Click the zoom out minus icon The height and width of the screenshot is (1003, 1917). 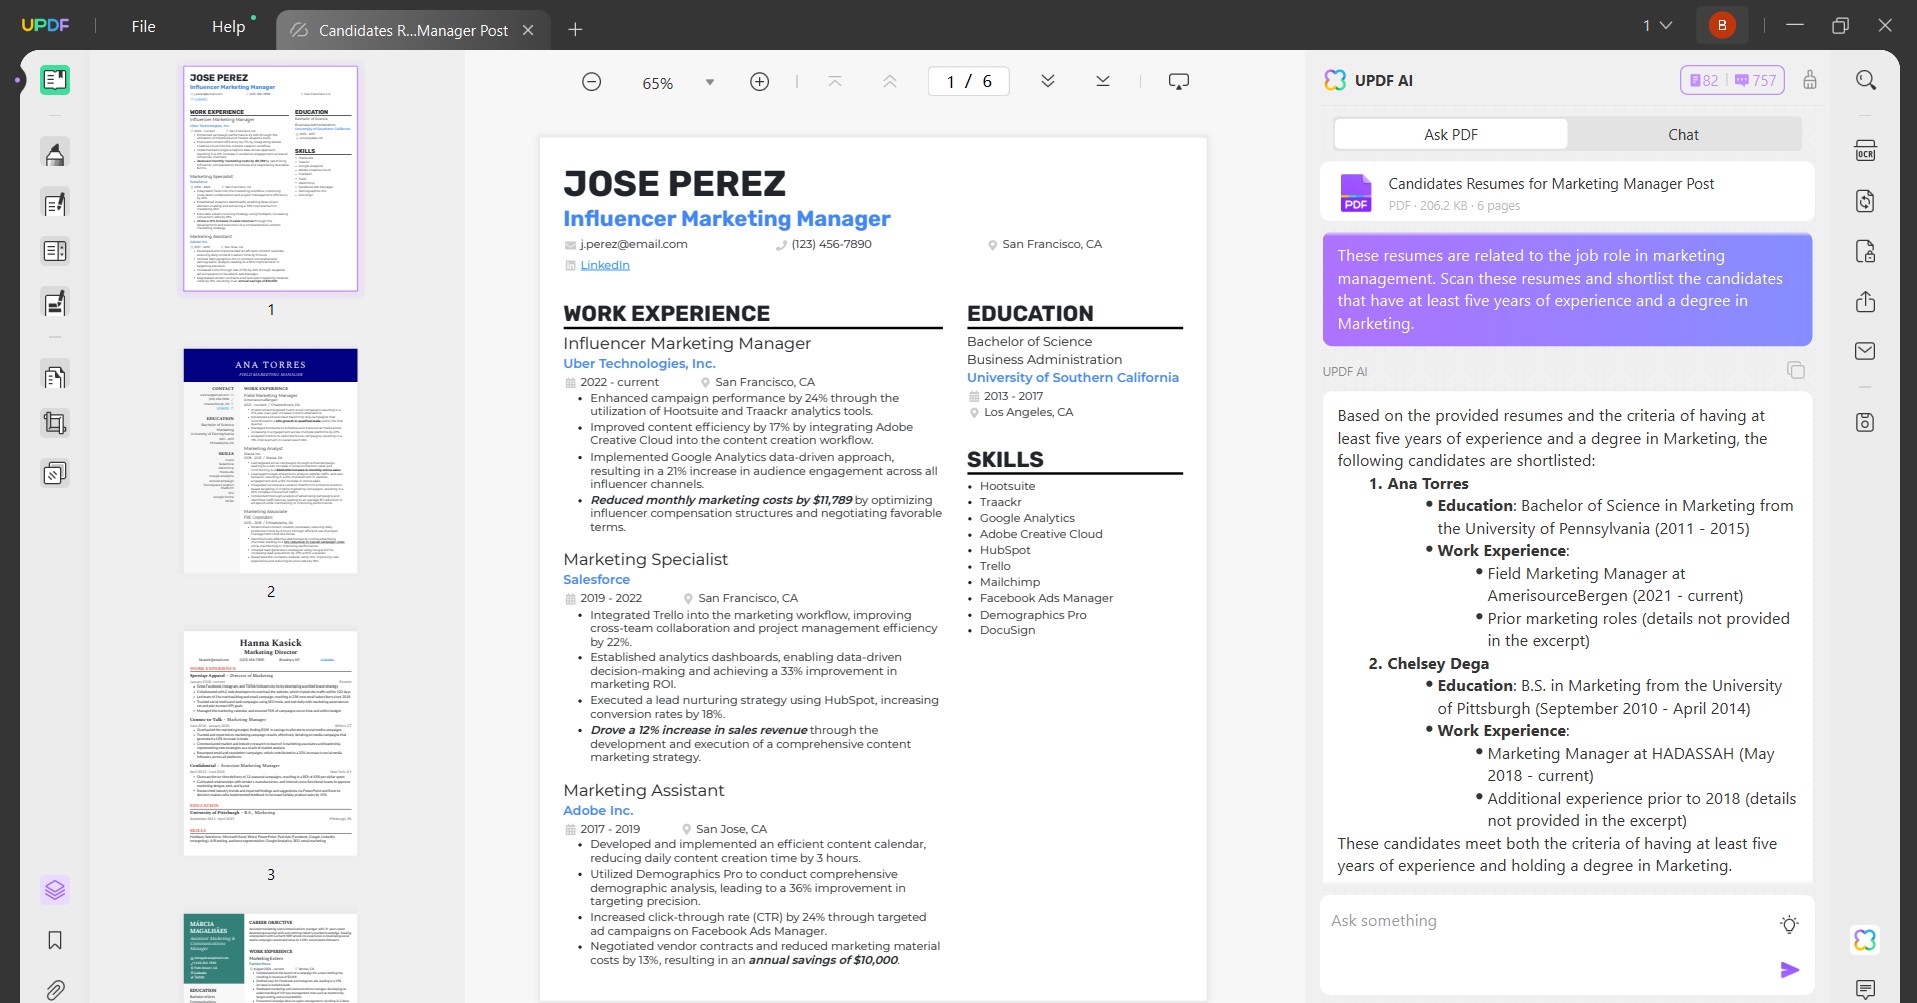[592, 82]
